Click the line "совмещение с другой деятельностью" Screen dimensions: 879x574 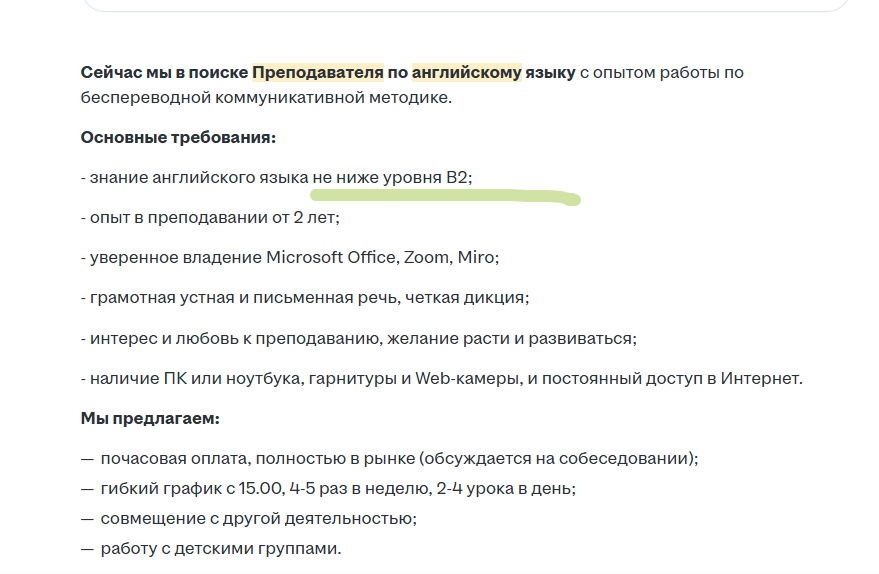257,519
